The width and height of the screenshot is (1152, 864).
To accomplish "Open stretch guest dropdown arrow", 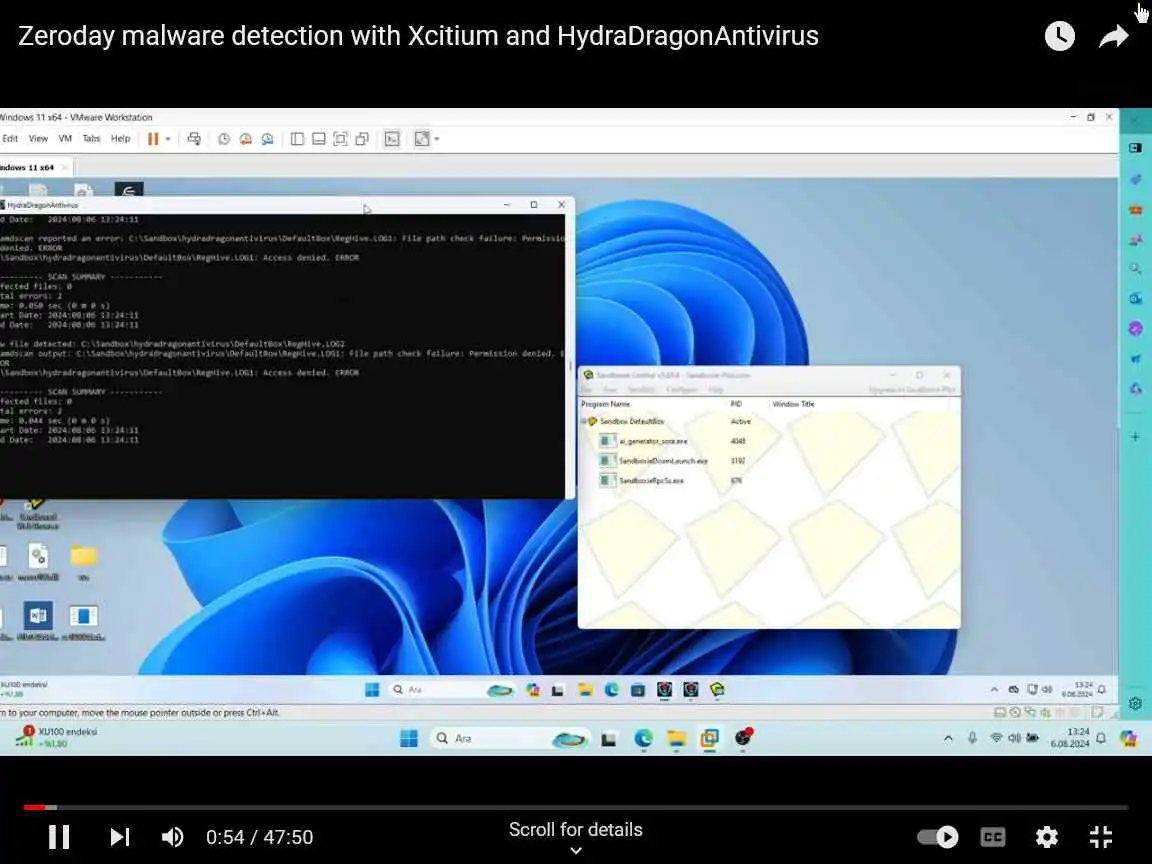I will pyautogui.click(x=437, y=139).
